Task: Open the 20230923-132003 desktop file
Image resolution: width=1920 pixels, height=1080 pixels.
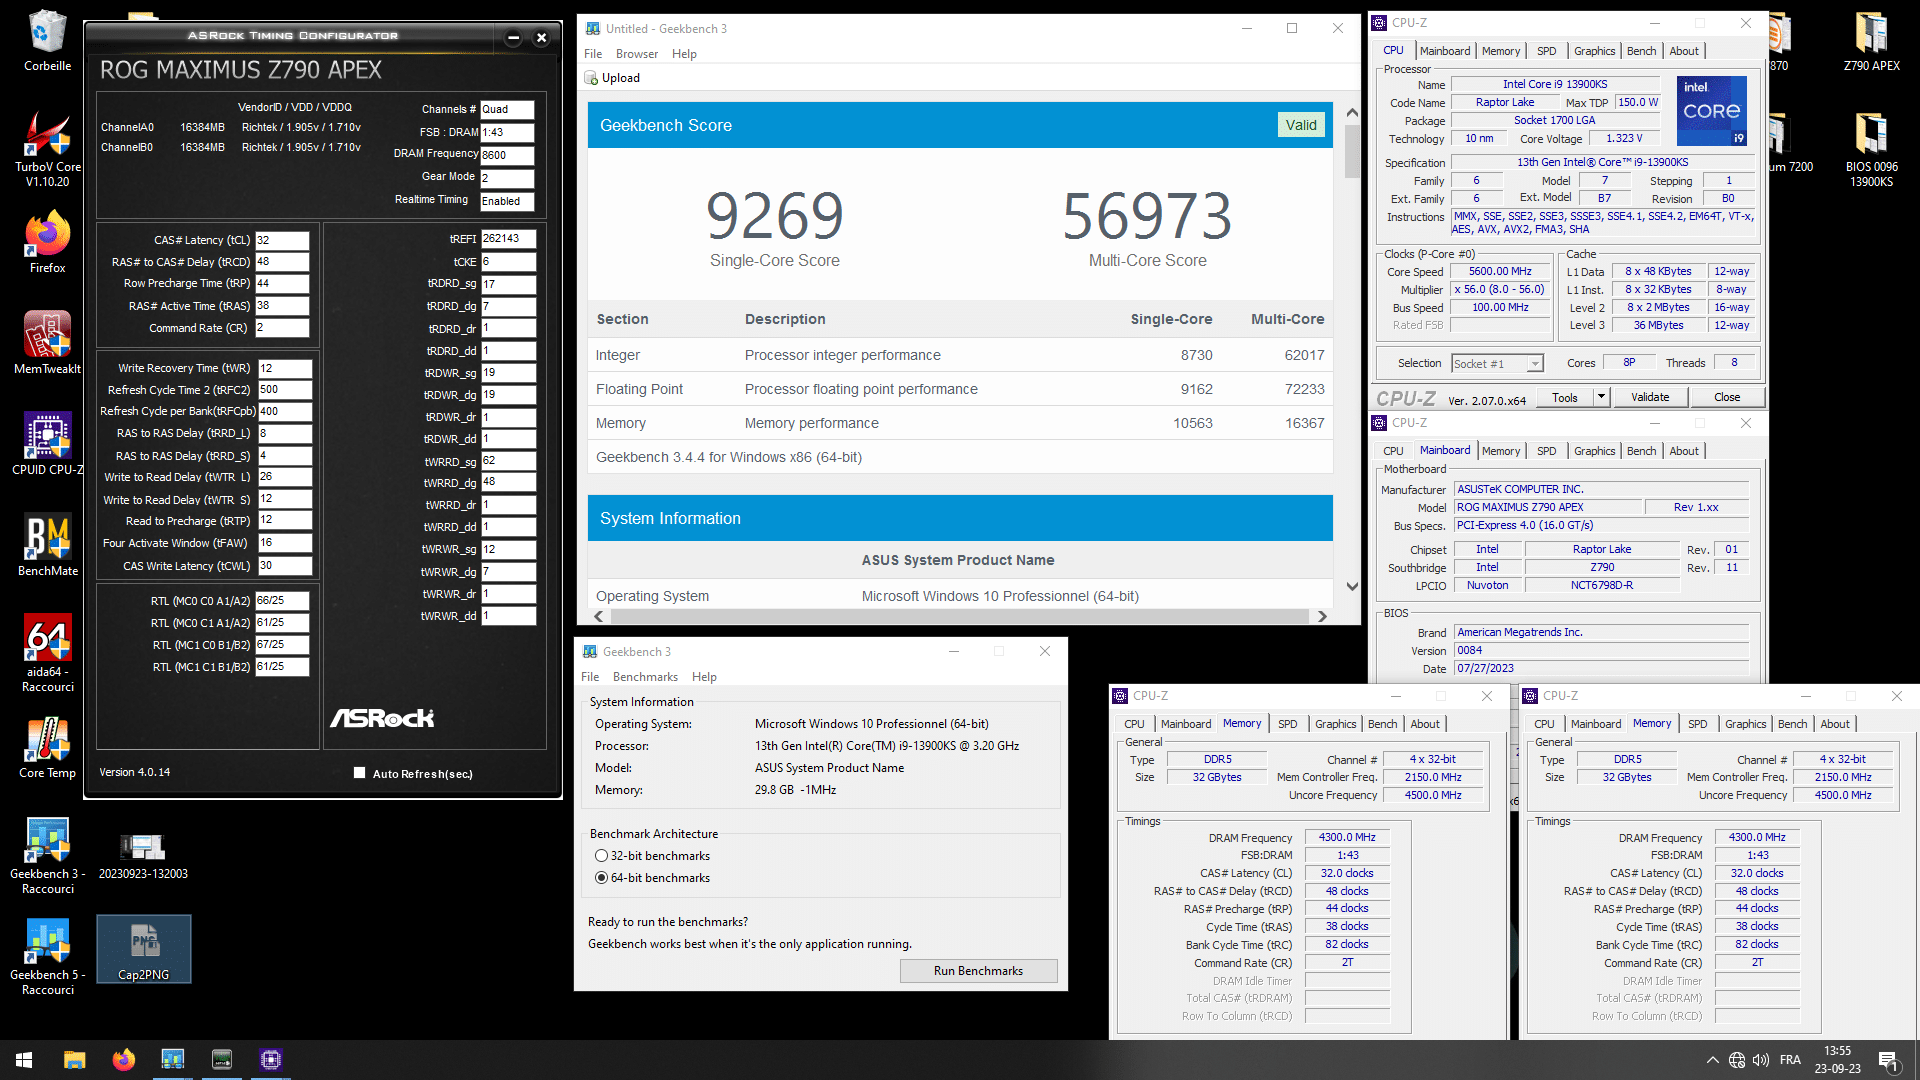Action: point(143,856)
